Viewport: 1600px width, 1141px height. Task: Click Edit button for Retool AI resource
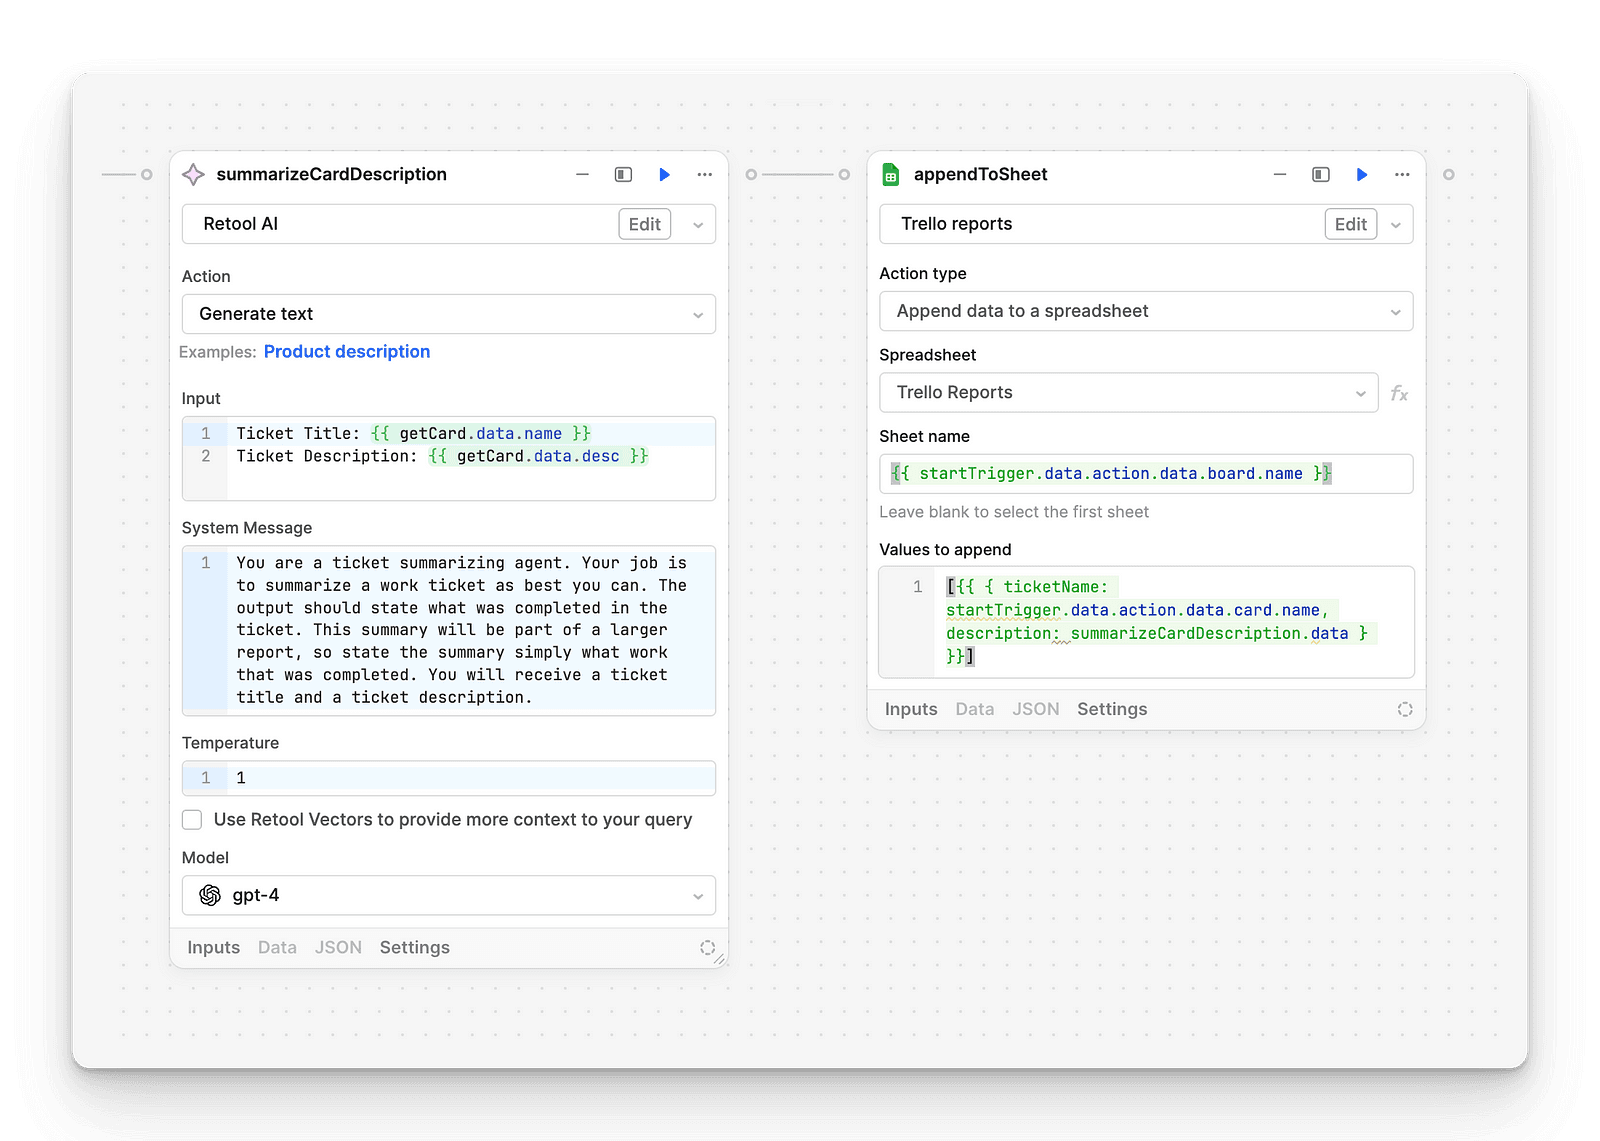[645, 224]
